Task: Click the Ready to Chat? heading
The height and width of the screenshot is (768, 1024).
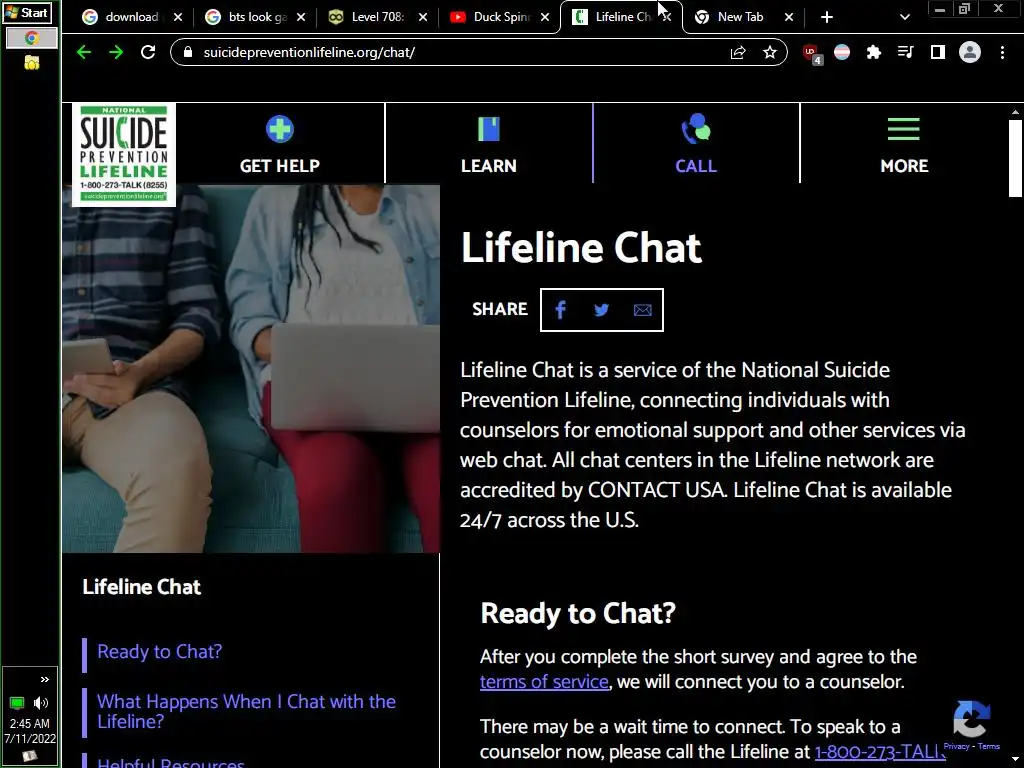Action: tap(578, 613)
